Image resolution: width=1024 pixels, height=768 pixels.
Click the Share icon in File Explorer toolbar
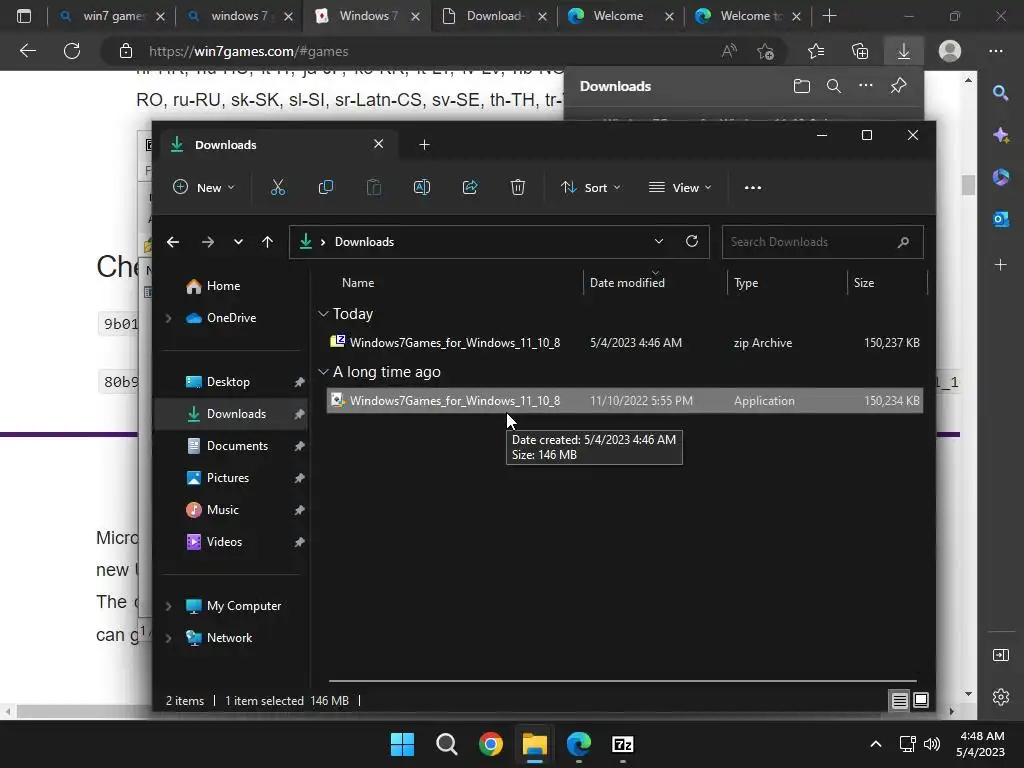click(x=470, y=187)
